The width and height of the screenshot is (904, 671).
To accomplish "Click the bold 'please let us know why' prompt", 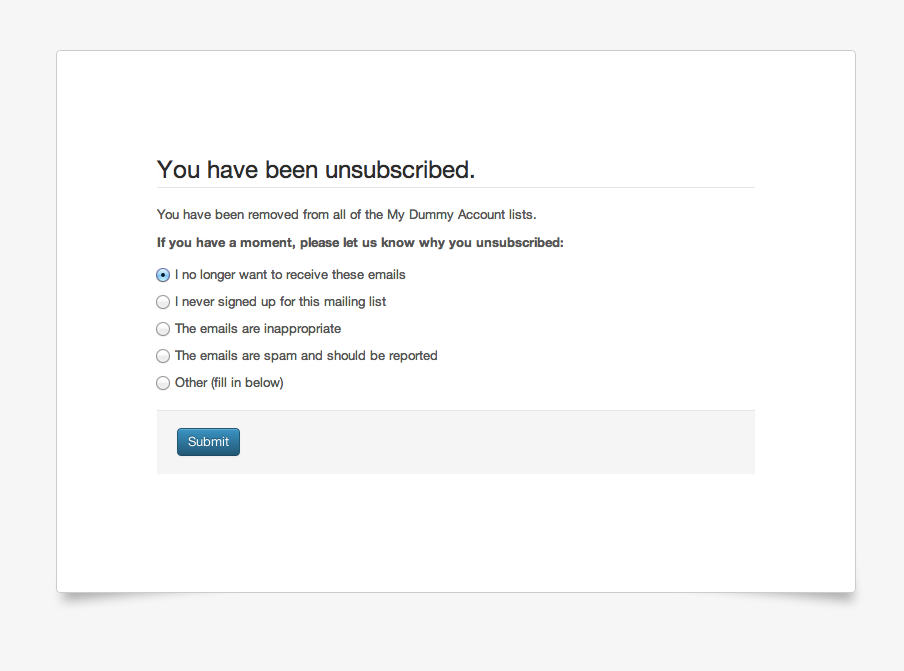I will 360,243.
